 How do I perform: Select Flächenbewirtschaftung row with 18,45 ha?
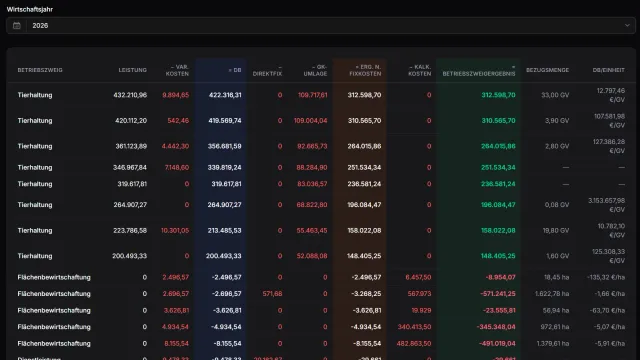(x=321, y=277)
